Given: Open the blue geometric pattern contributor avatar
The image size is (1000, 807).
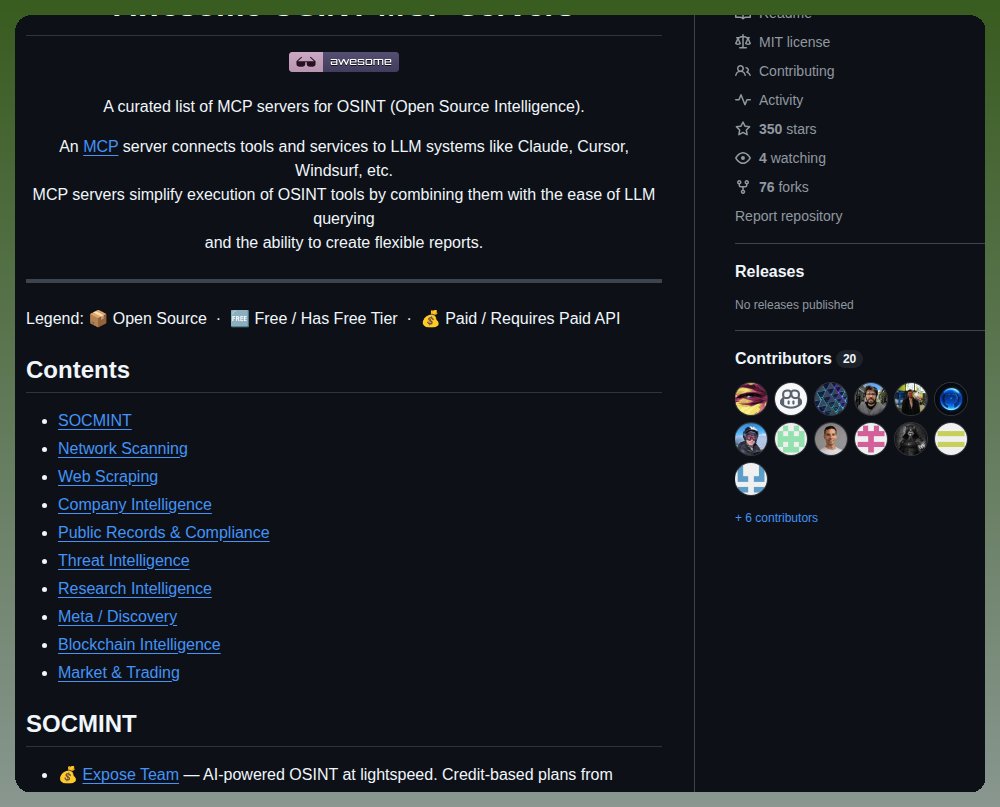Looking at the screenshot, I should [831, 399].
